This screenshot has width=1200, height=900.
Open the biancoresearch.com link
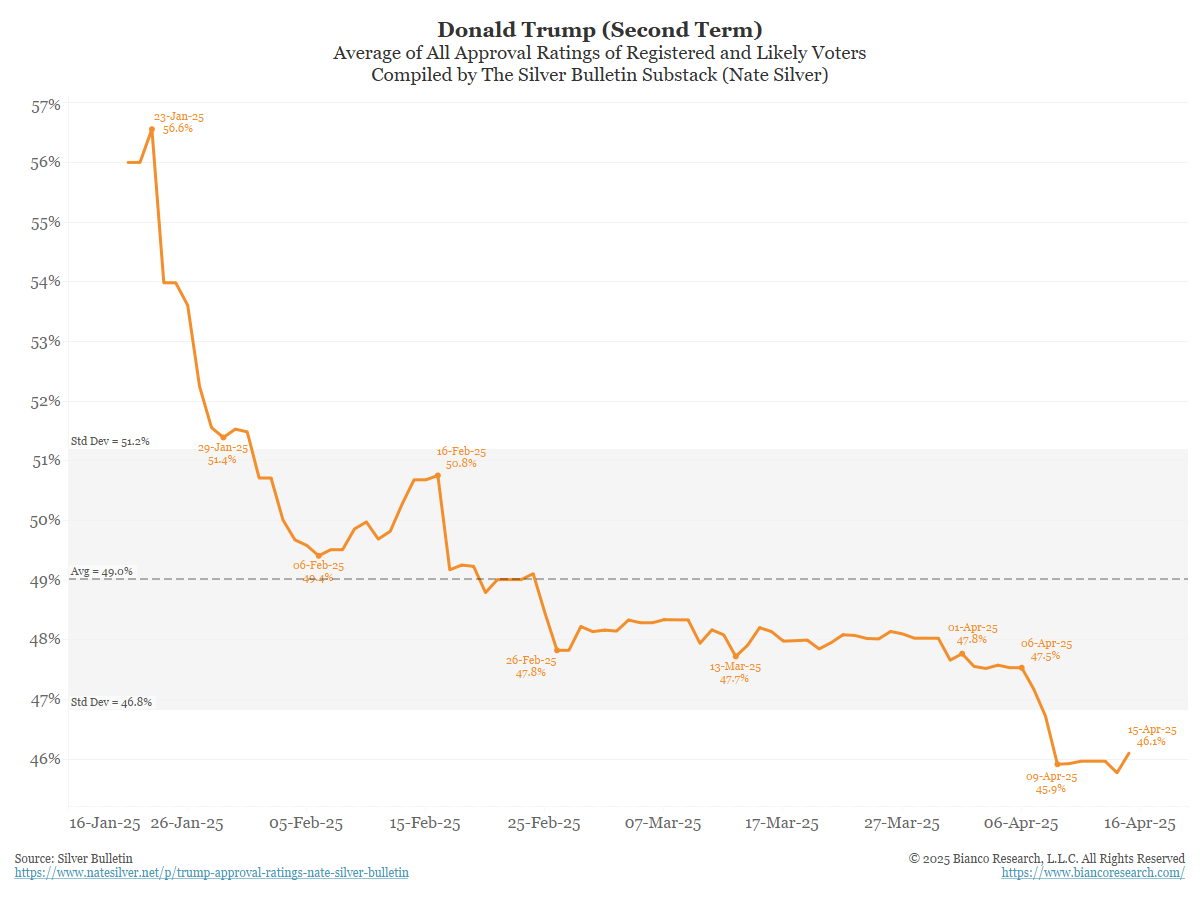(1093, 873)
